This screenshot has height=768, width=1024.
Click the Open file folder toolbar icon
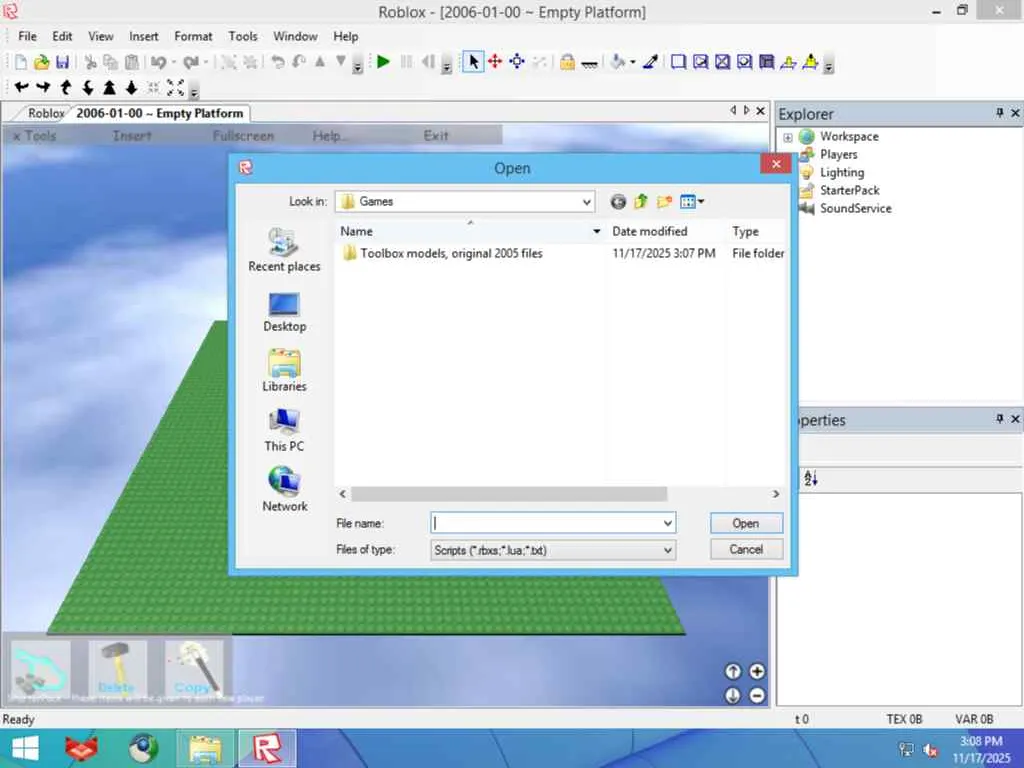click(x=42, y=62)
